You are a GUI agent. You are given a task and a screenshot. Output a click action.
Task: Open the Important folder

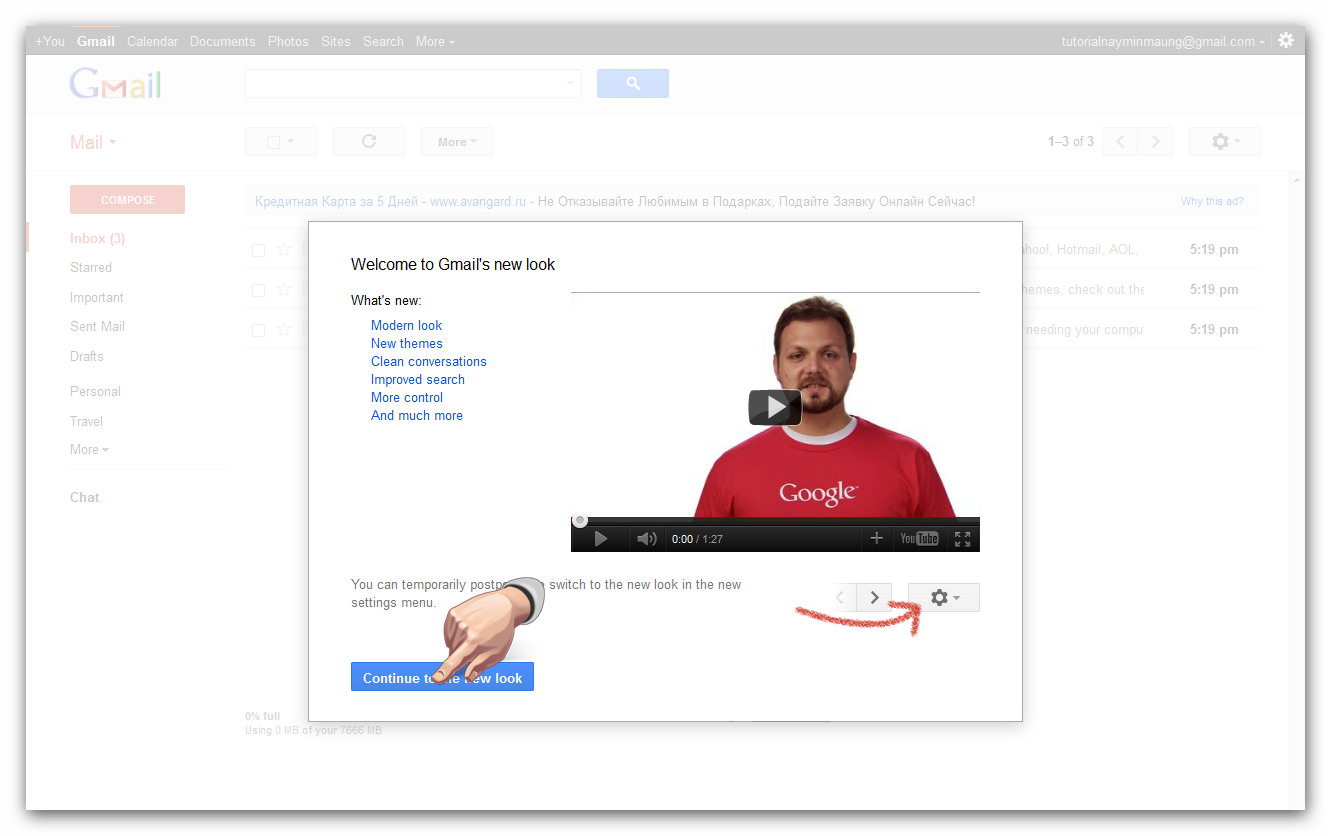click(x=97, y=297)
